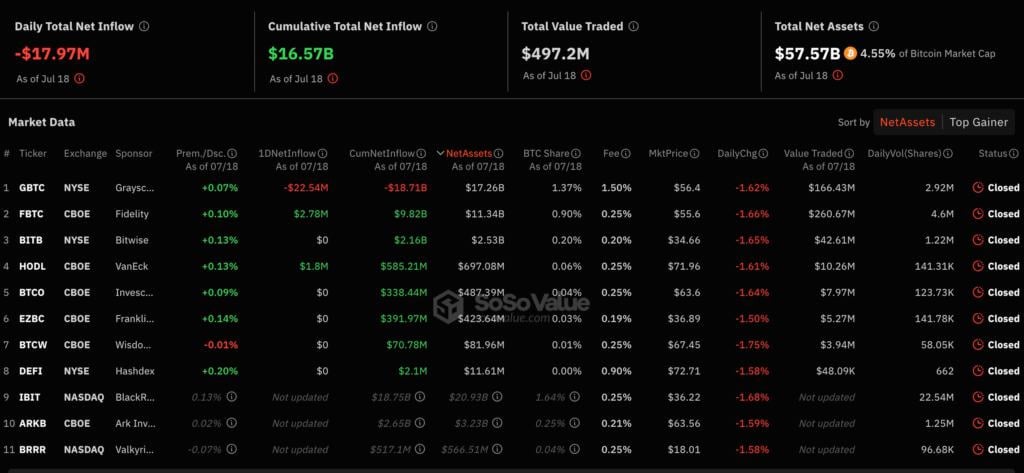The image size is (1024, 473).
Task: Click info icon beside IBIT $18.75B value
Action: 421,397
